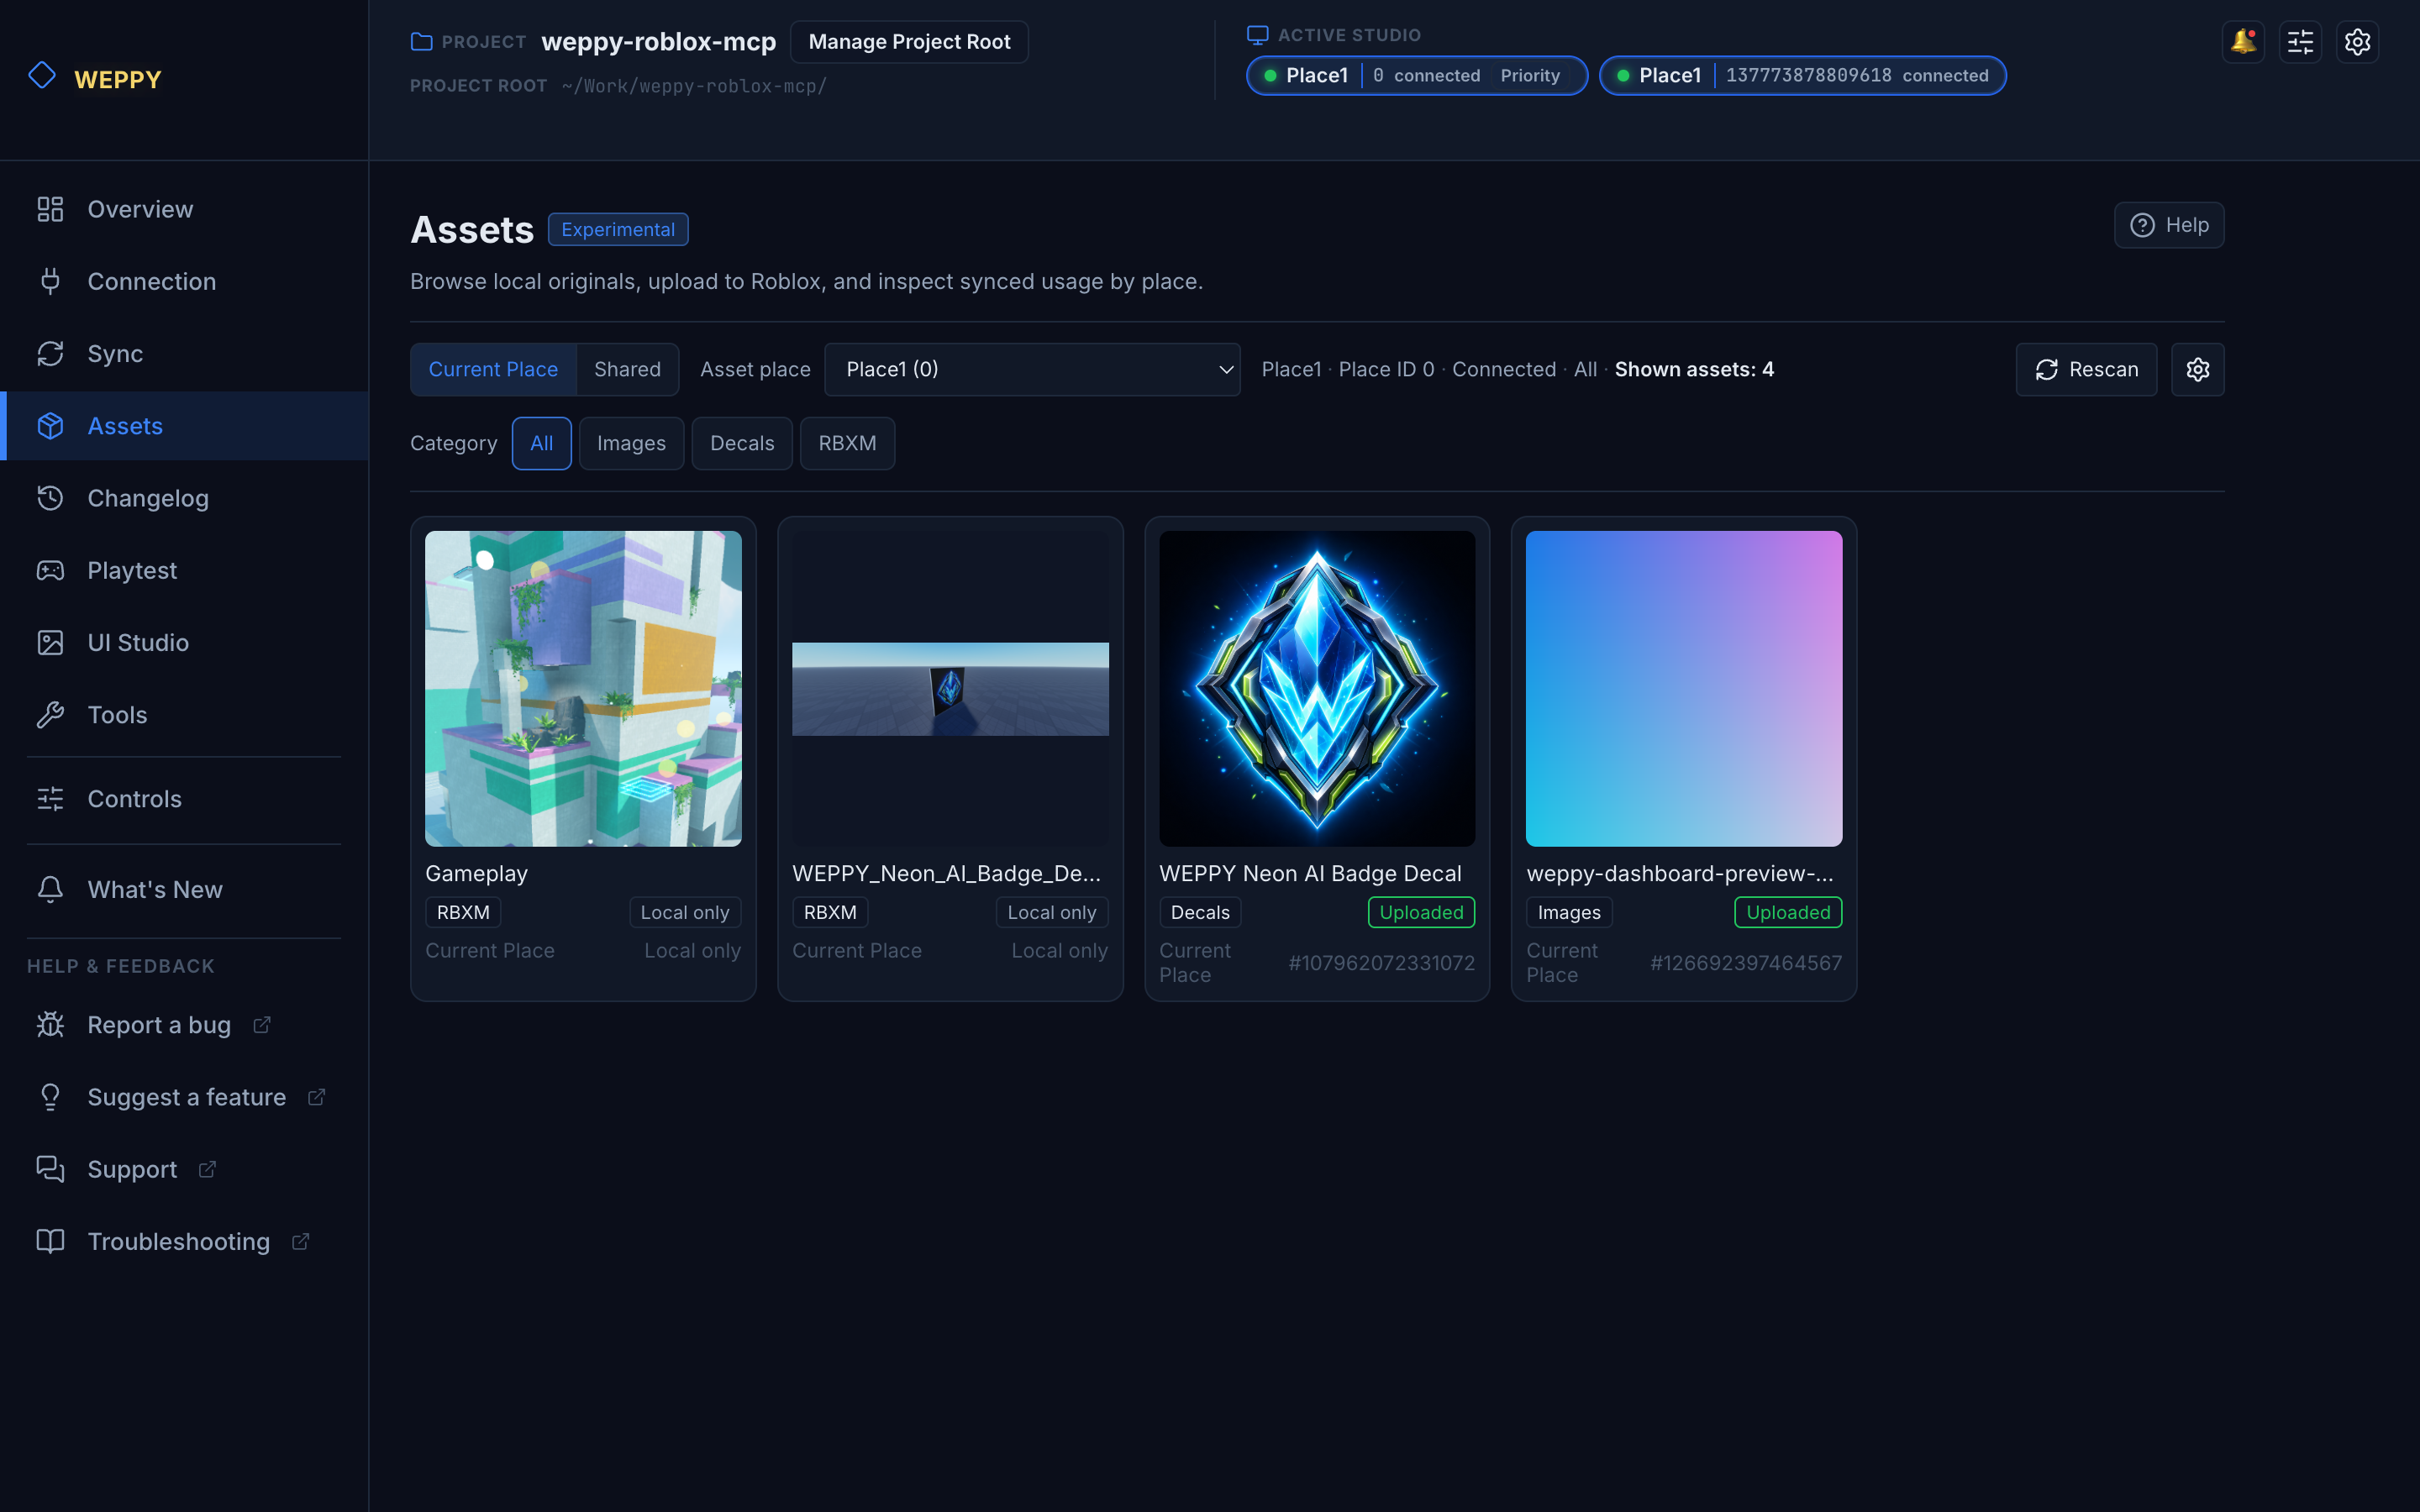
Task: Filter assets by Decals category
Action: [742, 443]
